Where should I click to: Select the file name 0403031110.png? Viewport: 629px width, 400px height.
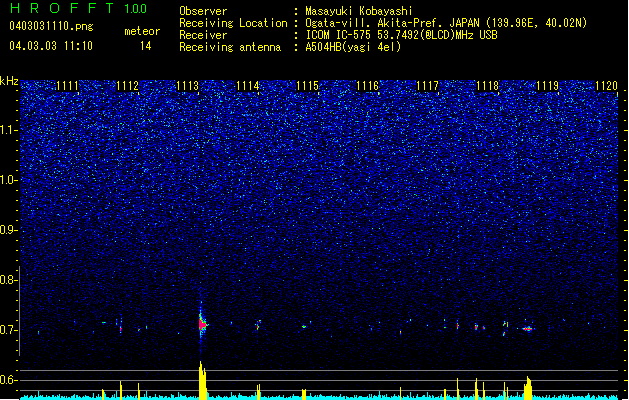(x=51, y=26)
